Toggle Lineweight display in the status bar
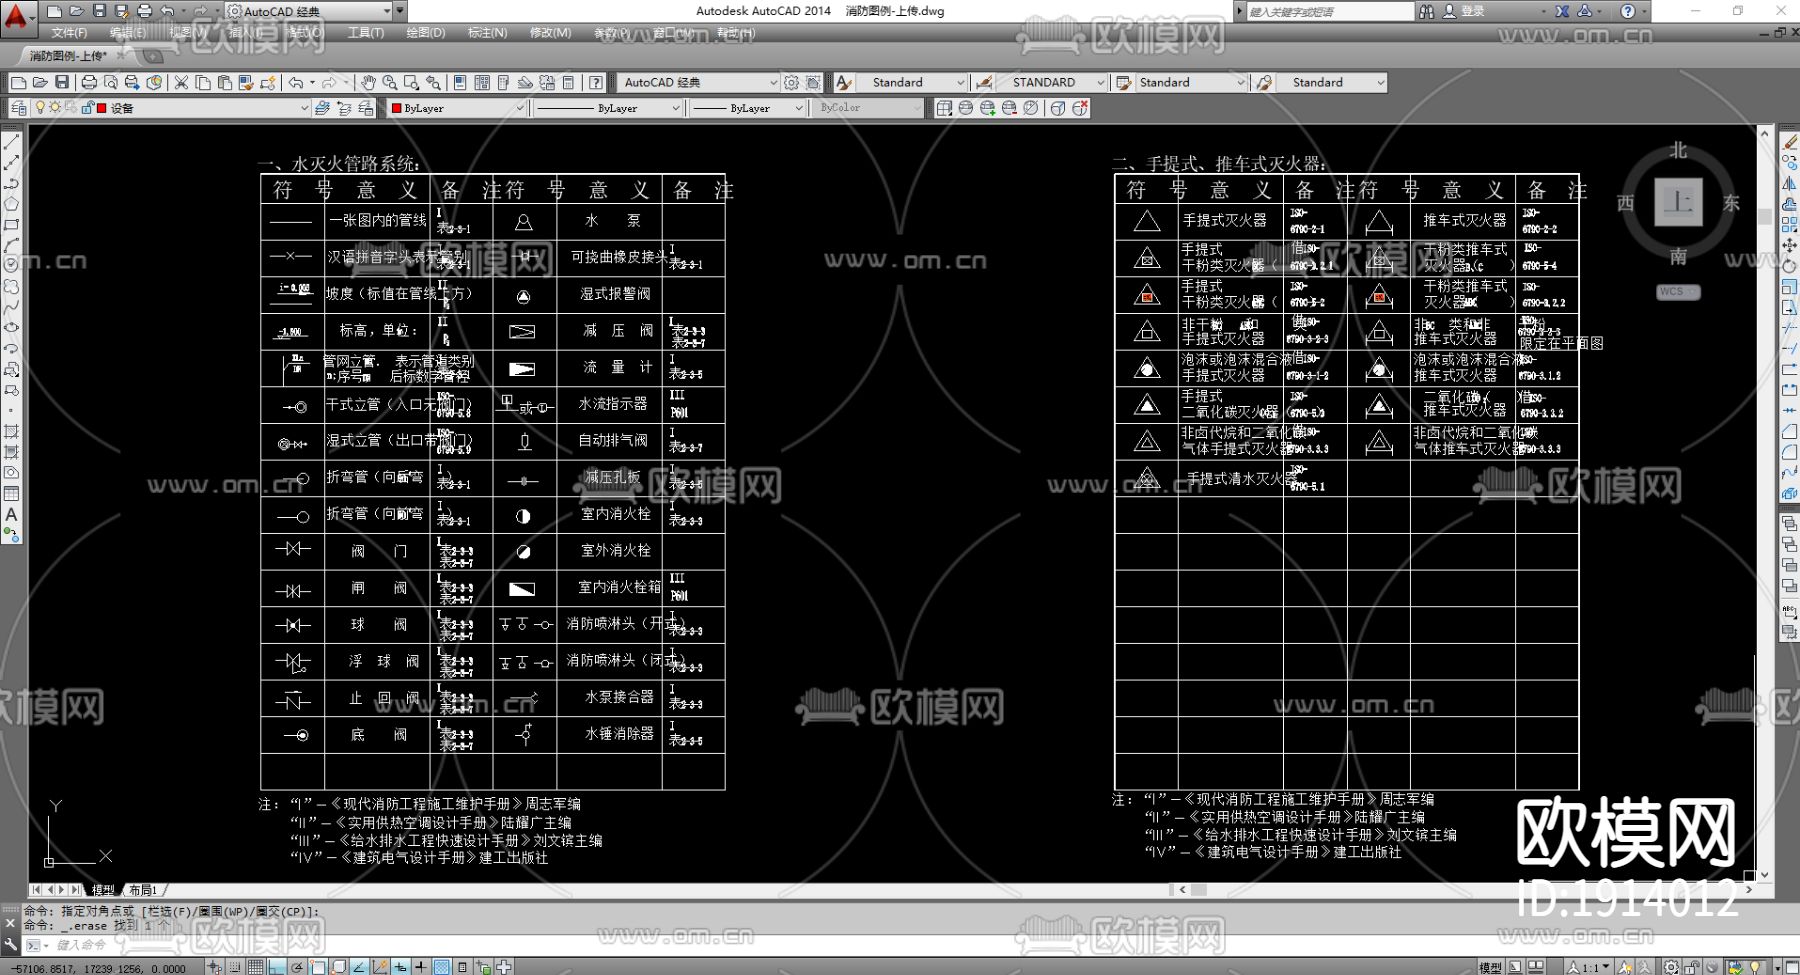This screenshot has height=975, width=1800. pyautogui.click(x=421, y=967)
